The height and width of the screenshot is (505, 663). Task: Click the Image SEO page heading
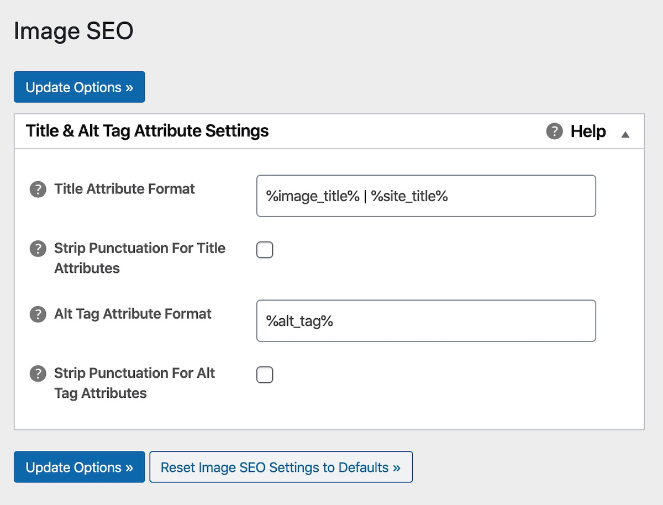[73, 31]
